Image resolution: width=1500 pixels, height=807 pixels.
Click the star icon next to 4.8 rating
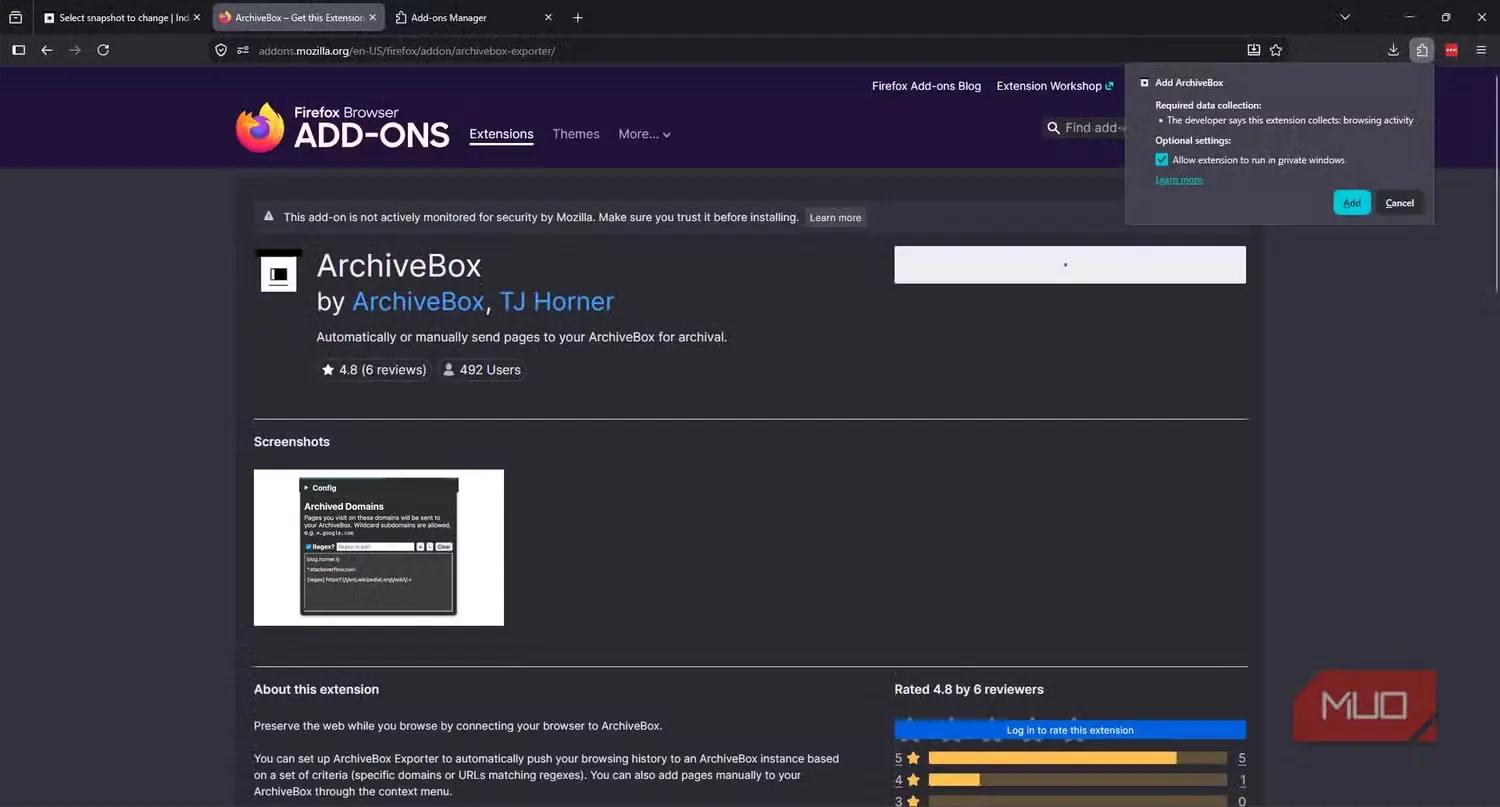click(328, 370)
